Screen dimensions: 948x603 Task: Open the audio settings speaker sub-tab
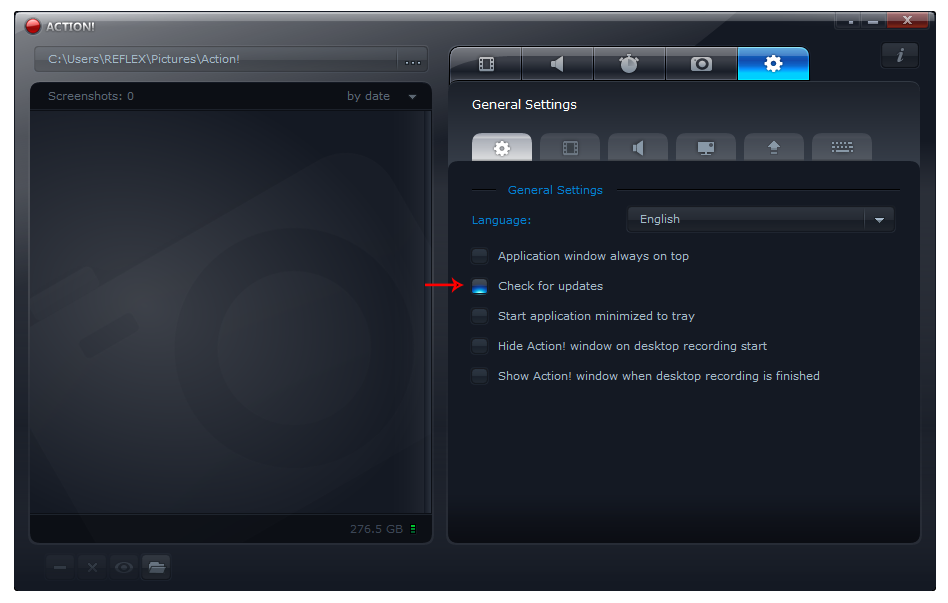click(x=638, y=148)
